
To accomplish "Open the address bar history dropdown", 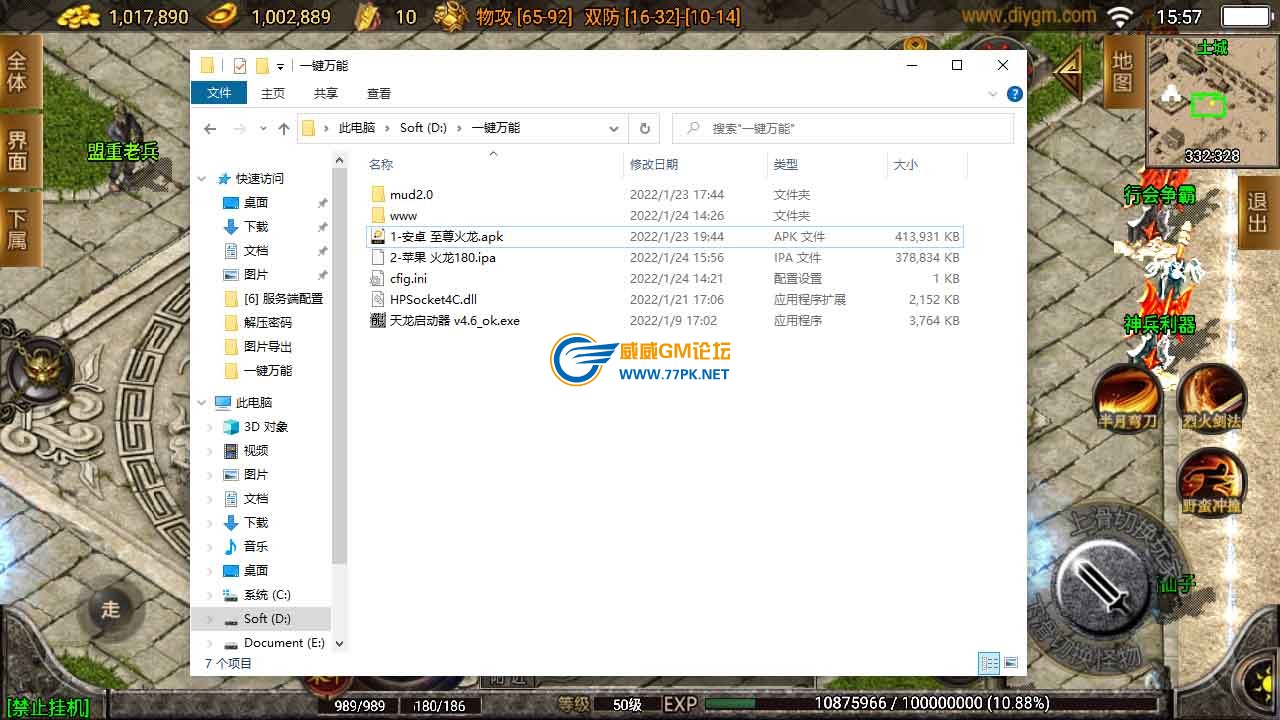I will pyautogui.click(x=613, y=128).
